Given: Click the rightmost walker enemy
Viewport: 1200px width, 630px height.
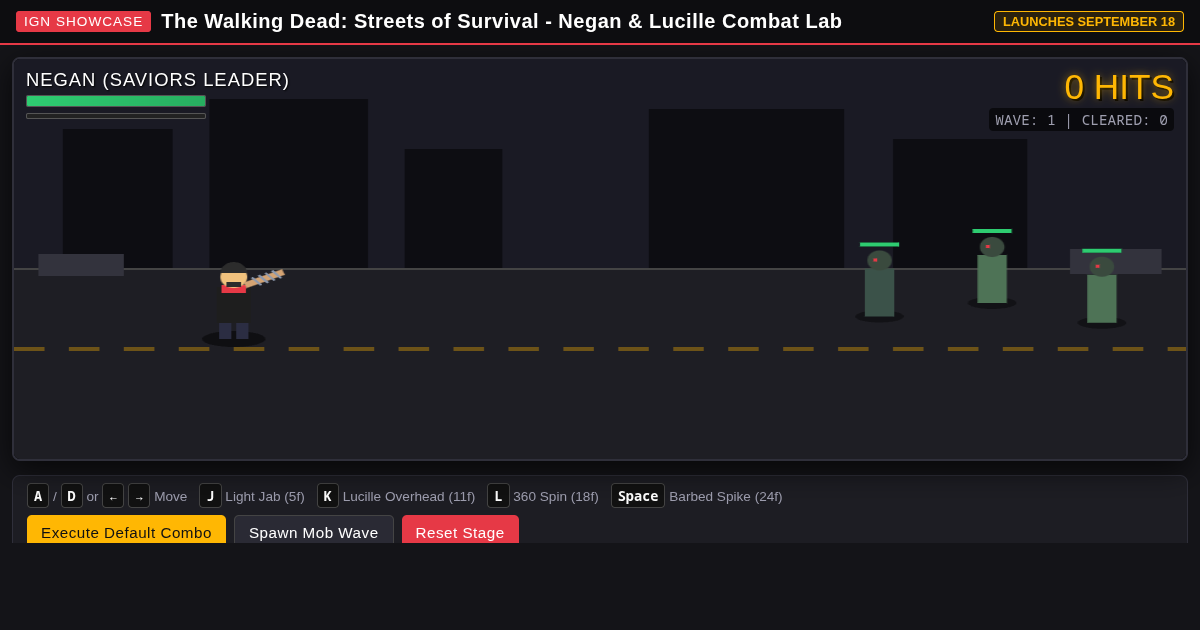Looking at the screenshot, I should (x=1102, y=290).
